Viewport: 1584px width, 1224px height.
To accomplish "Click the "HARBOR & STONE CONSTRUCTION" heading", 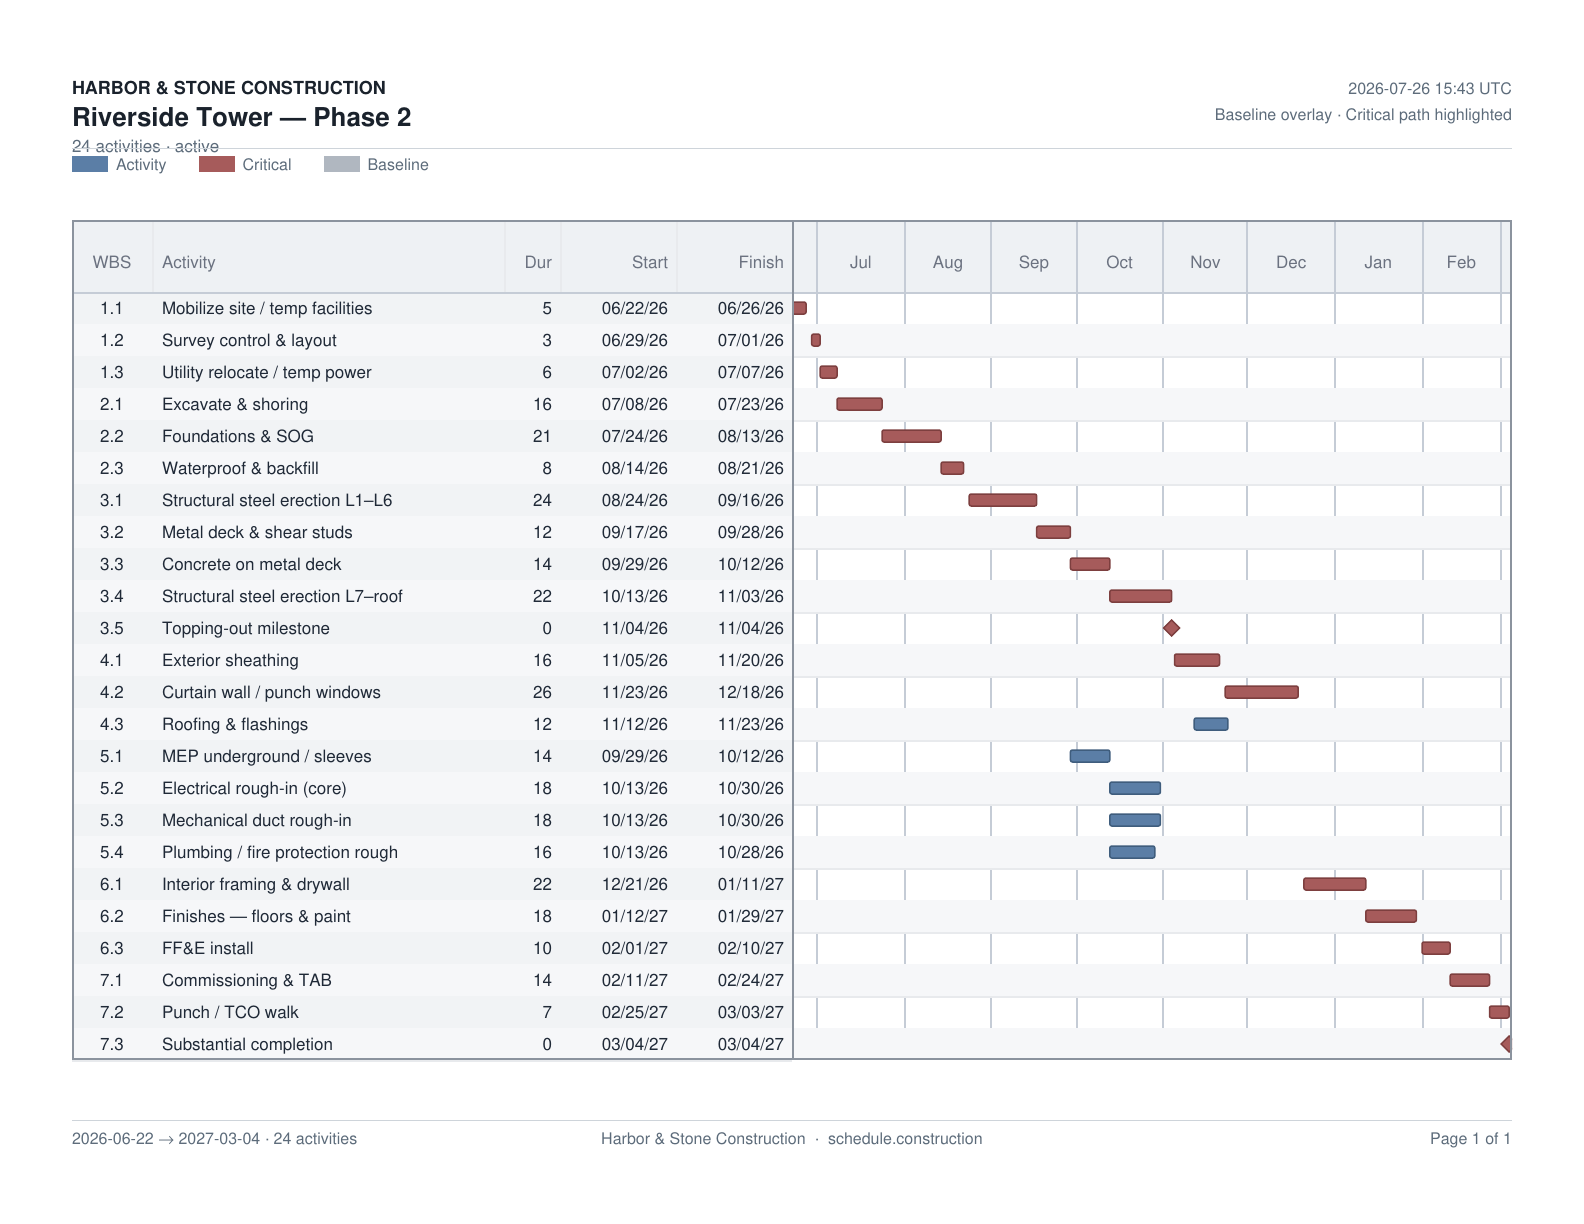I will 229,88.
